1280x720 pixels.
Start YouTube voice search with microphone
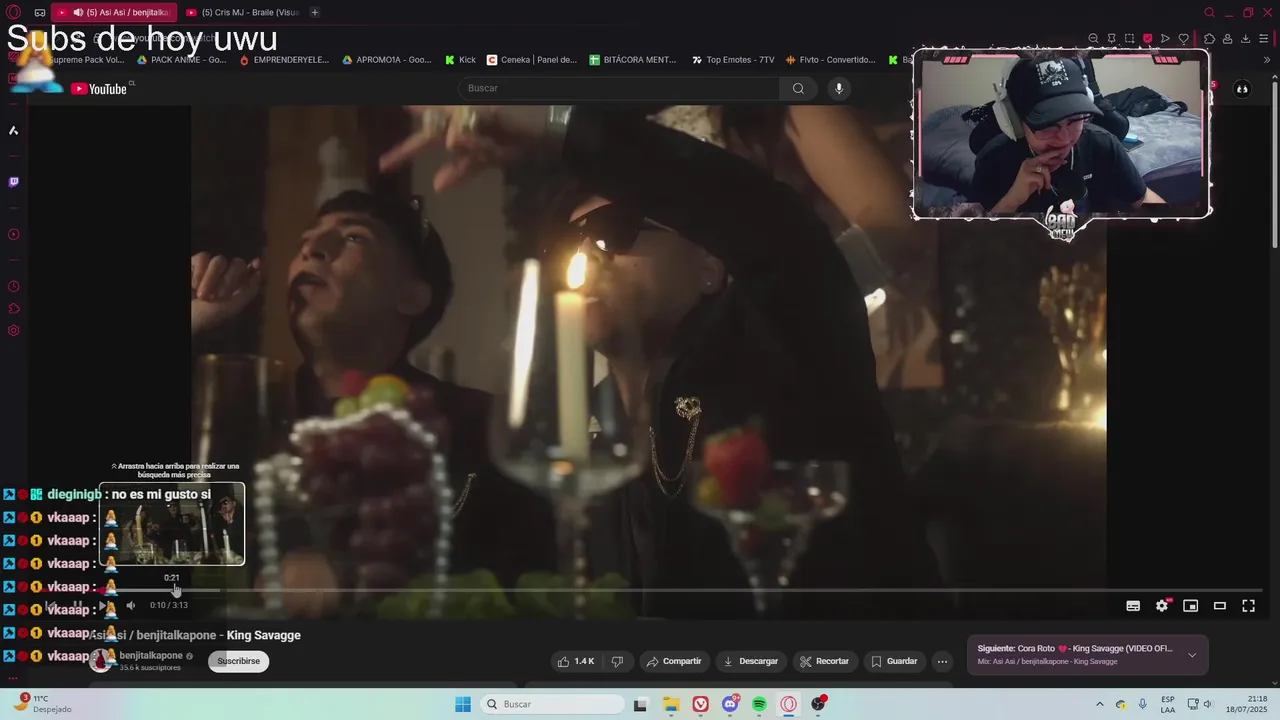coord(839,88)
